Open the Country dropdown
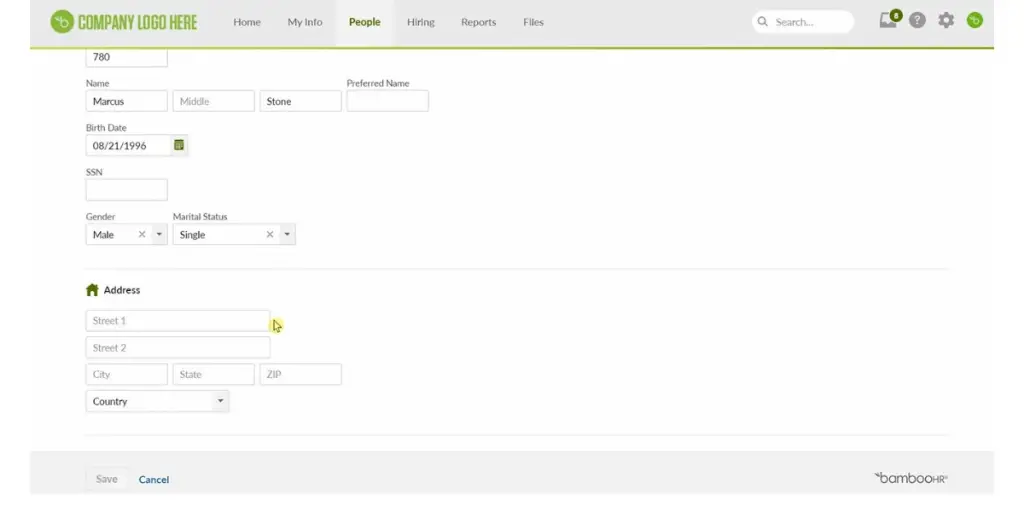 pyautogui.click(x=157, y=402)
